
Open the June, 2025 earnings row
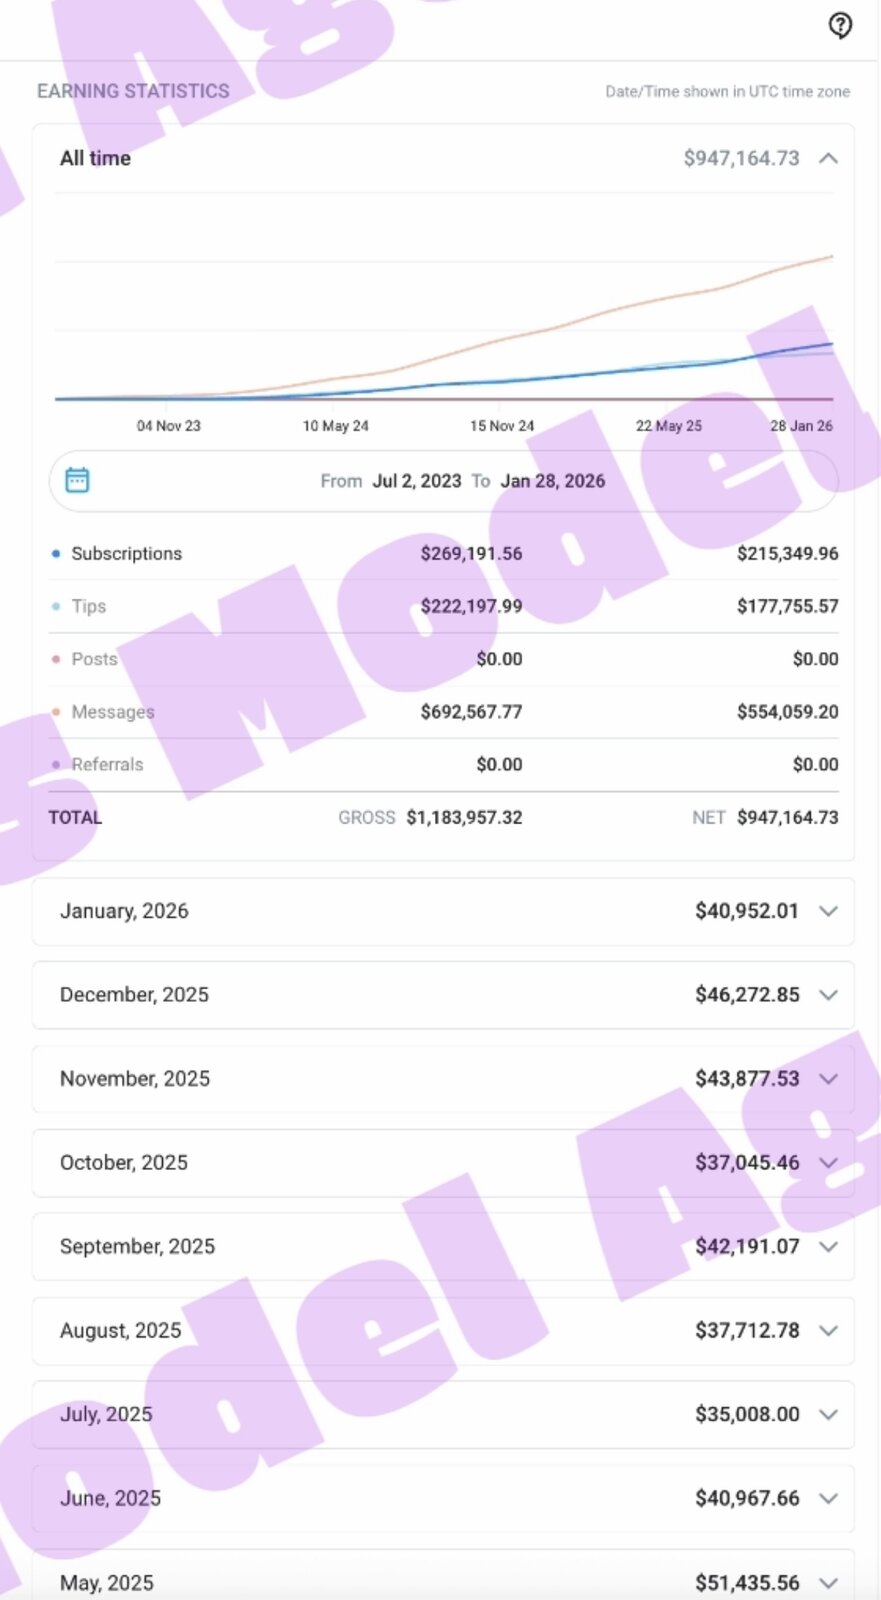point(828,1499)
